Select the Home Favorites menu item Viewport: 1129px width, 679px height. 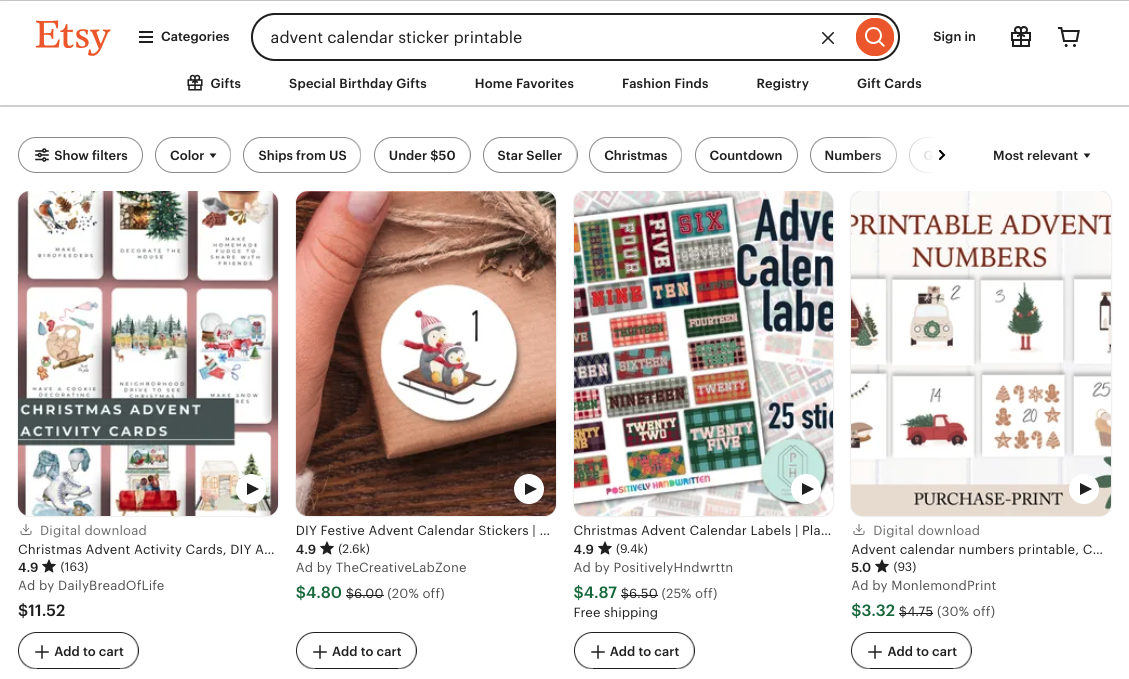pyautogui.click(x=524, y=84)
